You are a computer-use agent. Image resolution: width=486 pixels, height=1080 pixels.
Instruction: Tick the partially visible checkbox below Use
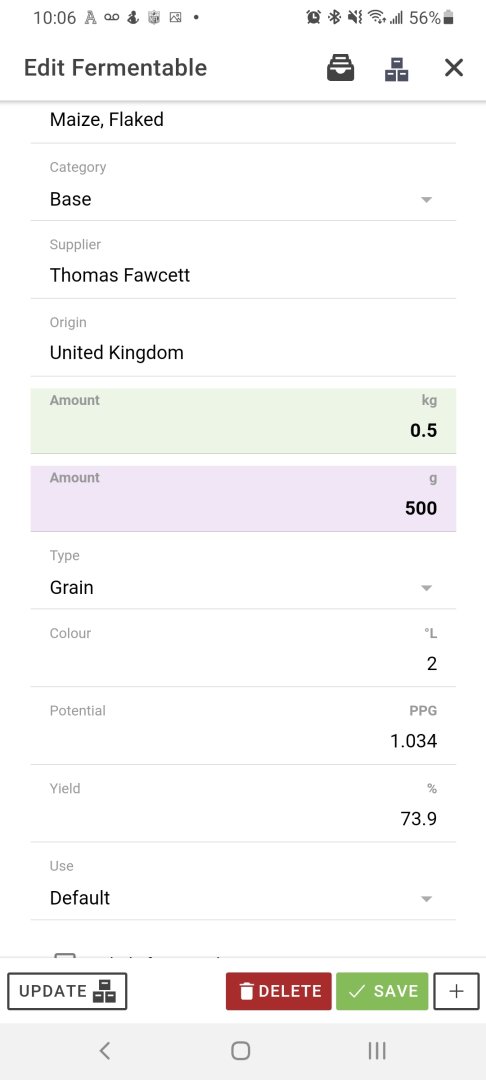coord(65,958)
